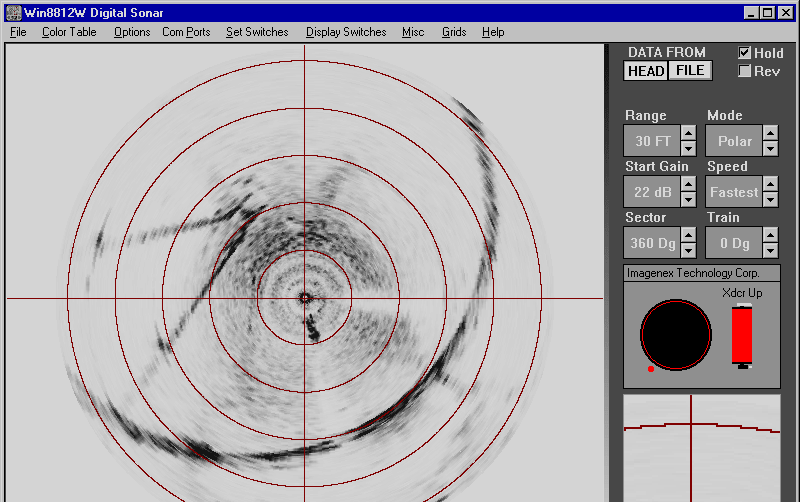Open the Options menu
The image size is (800, 502).
pos(132,32)
